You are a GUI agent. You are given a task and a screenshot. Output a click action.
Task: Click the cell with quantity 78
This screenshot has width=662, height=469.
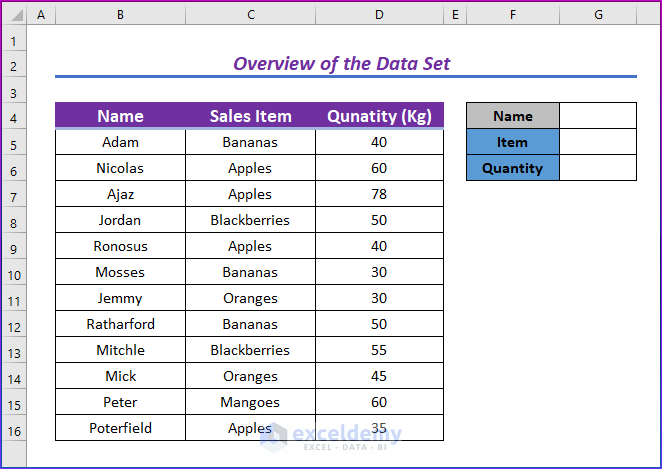[x=379, y=194]
